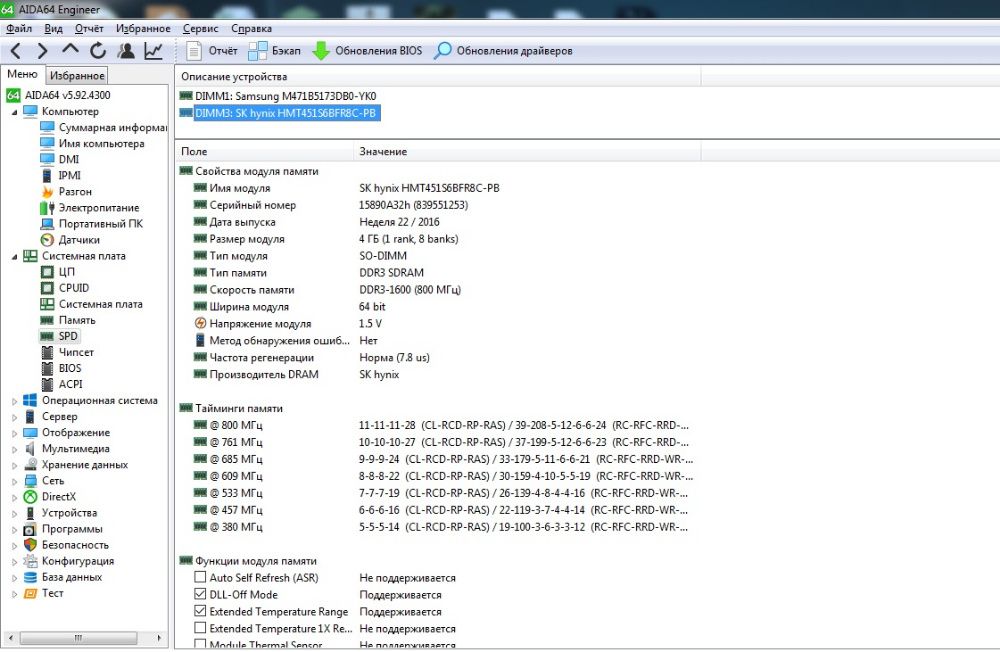This screenshot has width=1000, height=652.
Task: Click the sidebar horizontal scrollbar thumb
Action: (78, 638)
